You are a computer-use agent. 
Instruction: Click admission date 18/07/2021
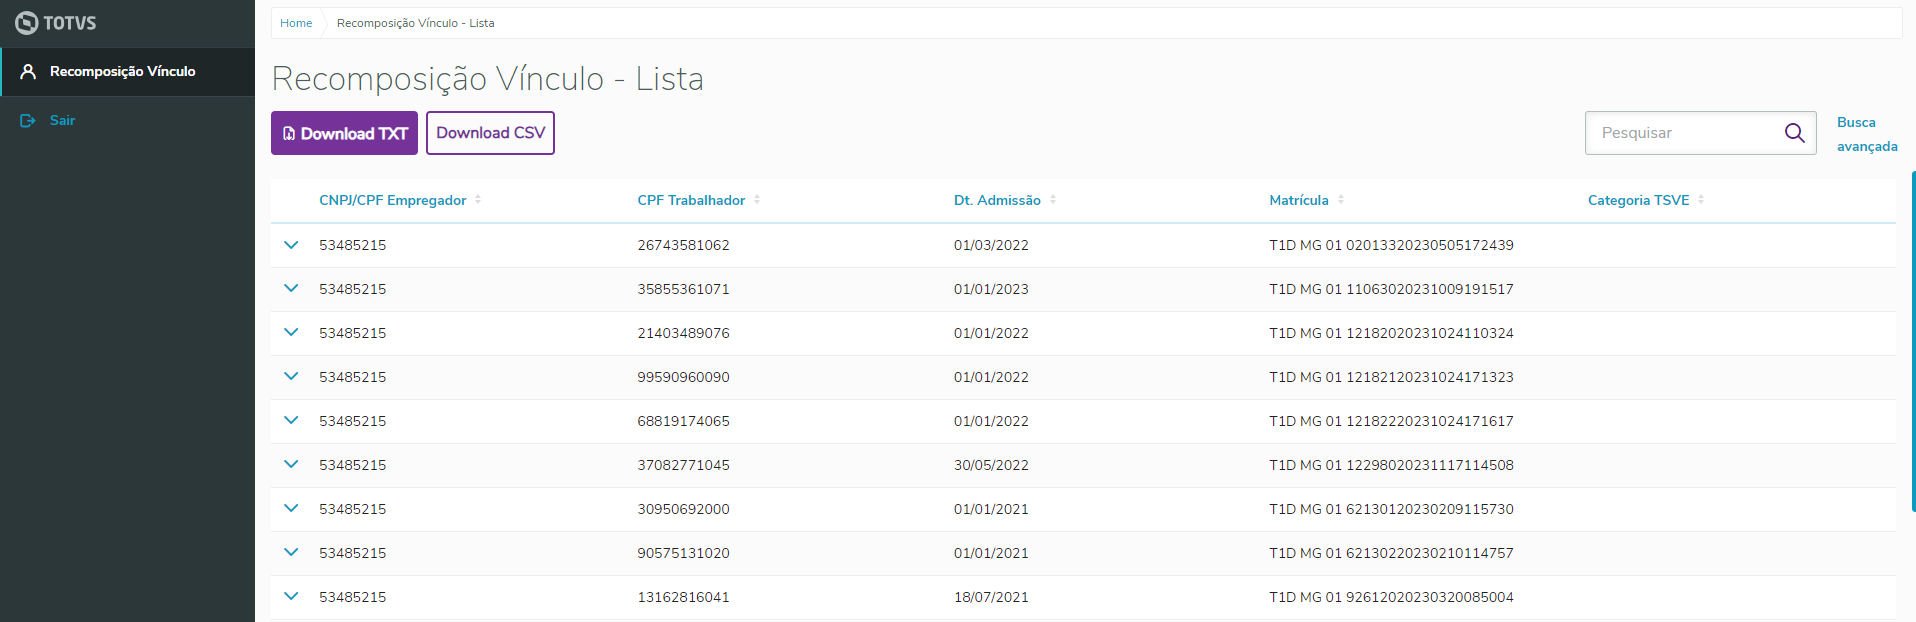click(991, 597)
